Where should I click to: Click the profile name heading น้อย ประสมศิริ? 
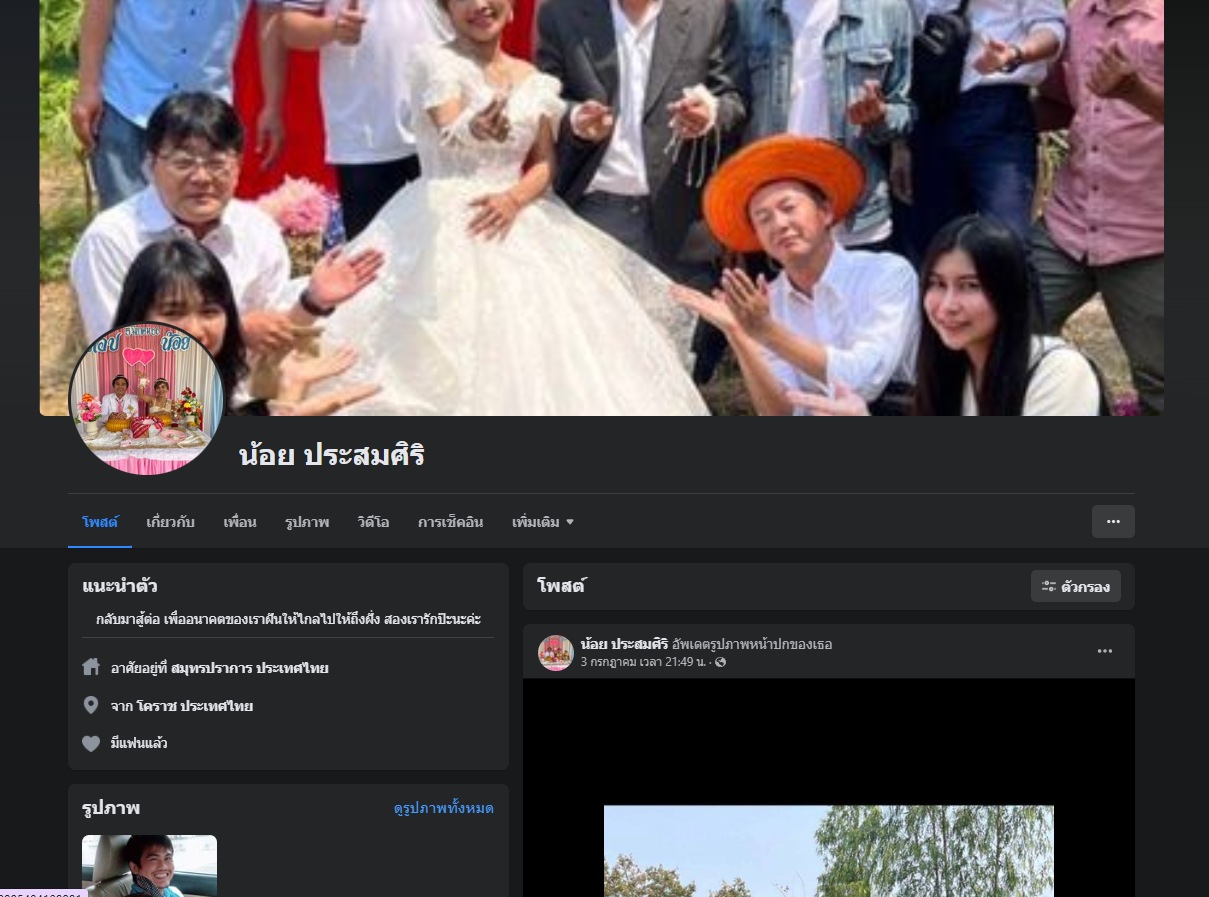point(332,456)
